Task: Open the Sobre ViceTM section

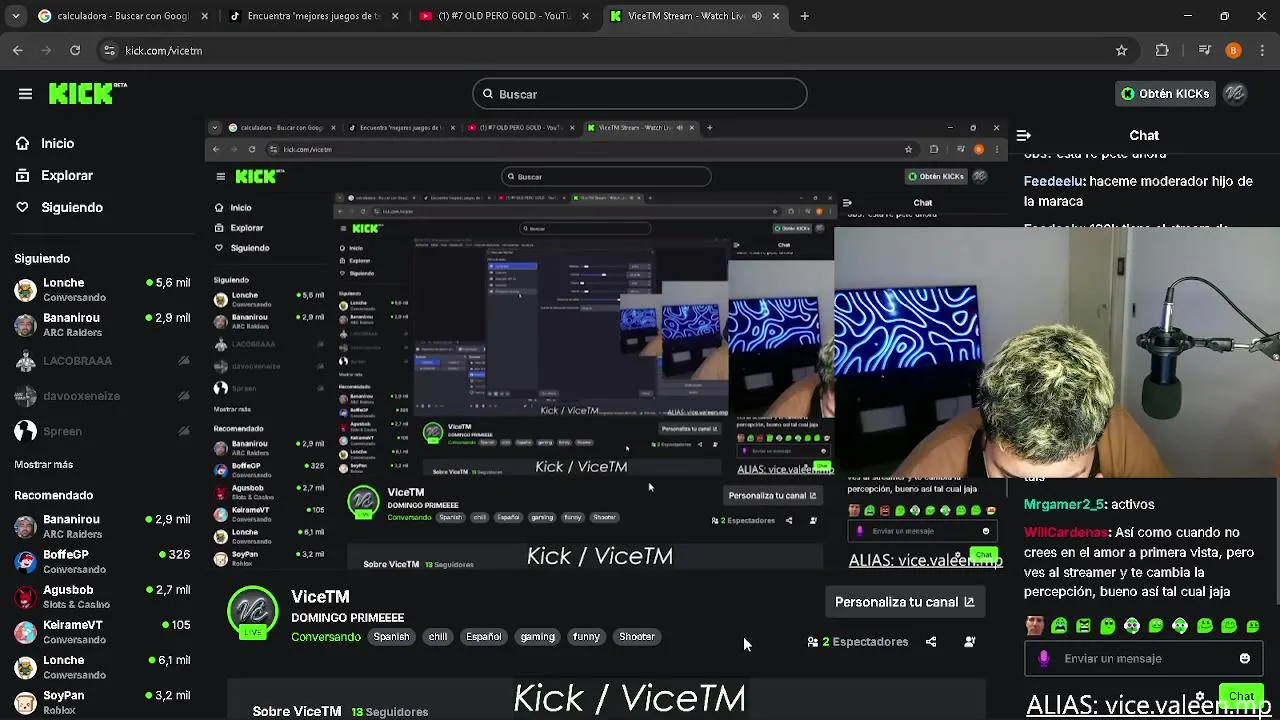Action: (x=297, y=712)
